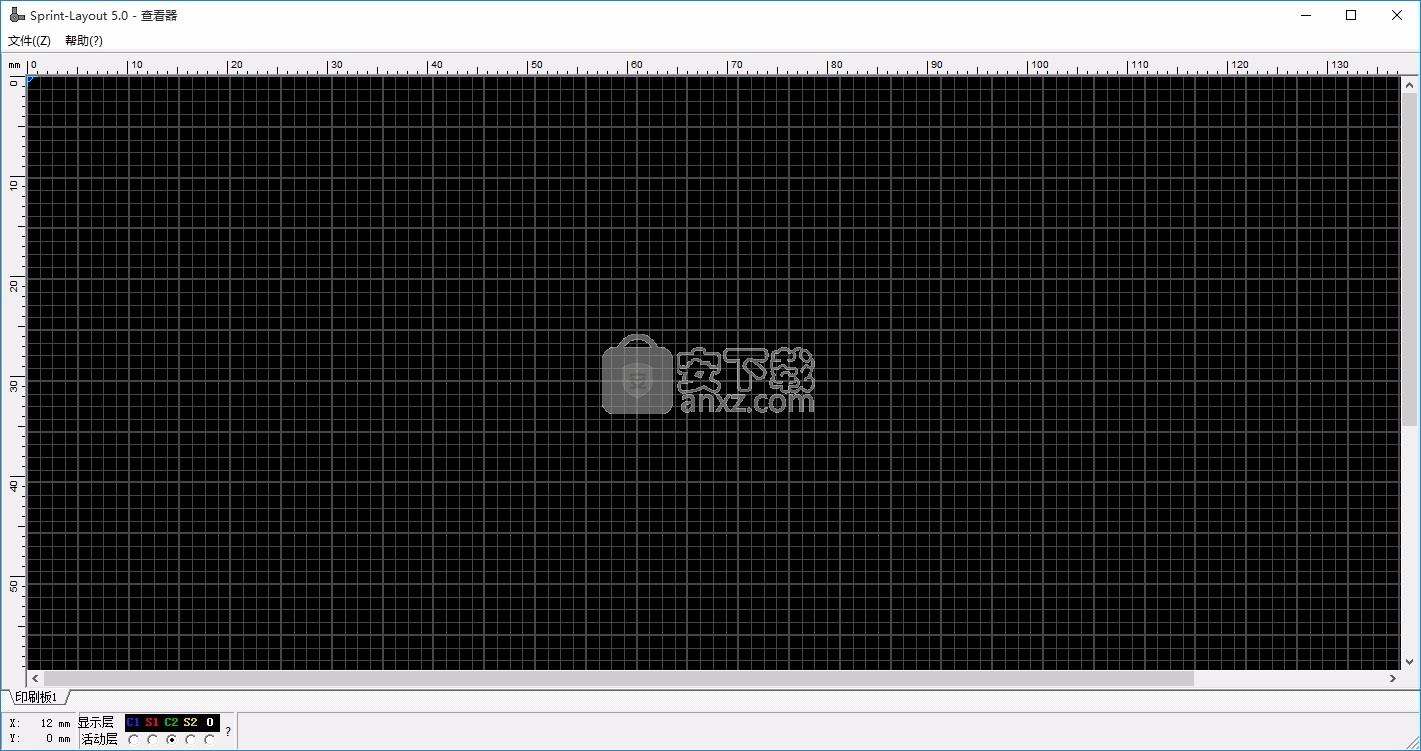The width and height of the screenshot is (1421, 751).
Task: Click the mm unit label at ruler corner
Action: click(15, 65)
